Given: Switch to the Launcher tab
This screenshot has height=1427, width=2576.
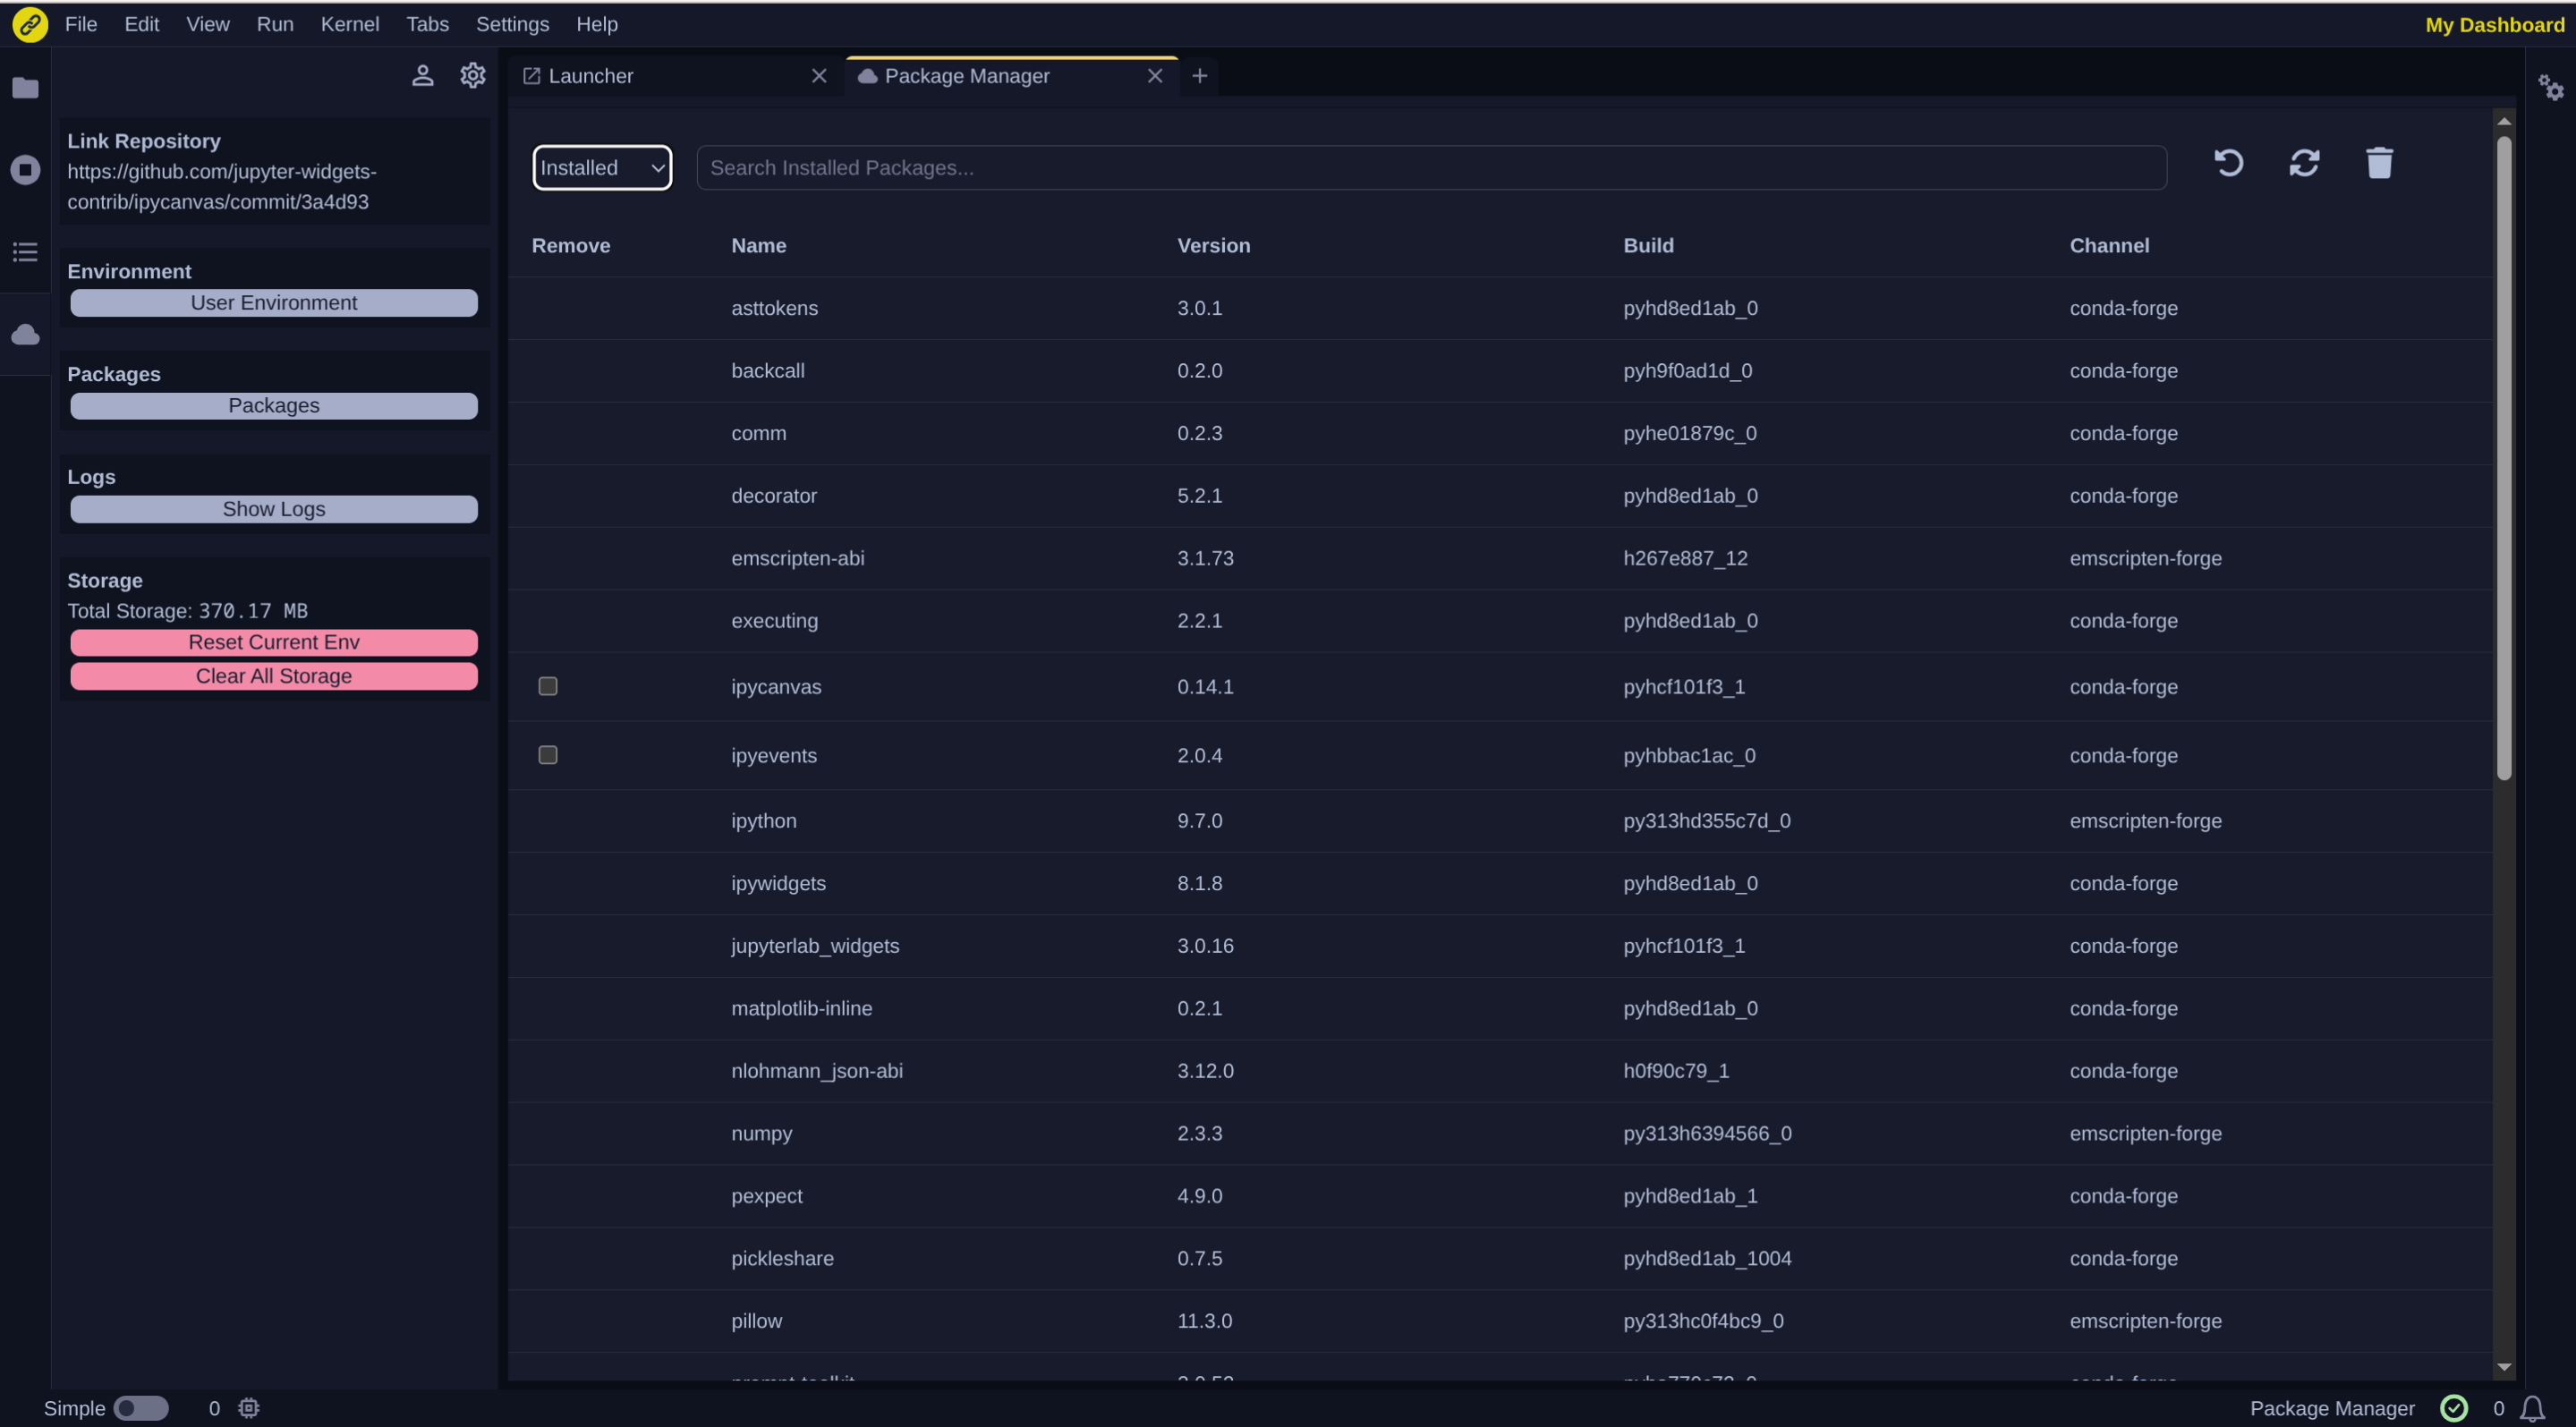Looking at the screenshot, I should coord(590,75).
